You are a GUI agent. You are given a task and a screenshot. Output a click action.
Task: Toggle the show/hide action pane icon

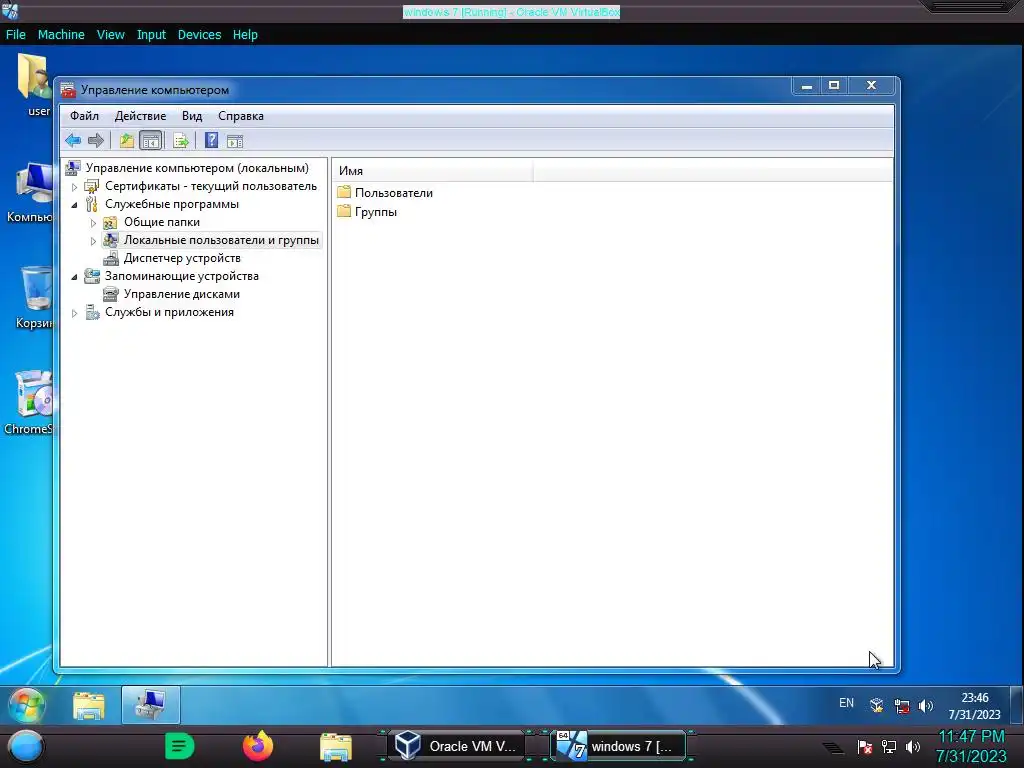(235, 140)
